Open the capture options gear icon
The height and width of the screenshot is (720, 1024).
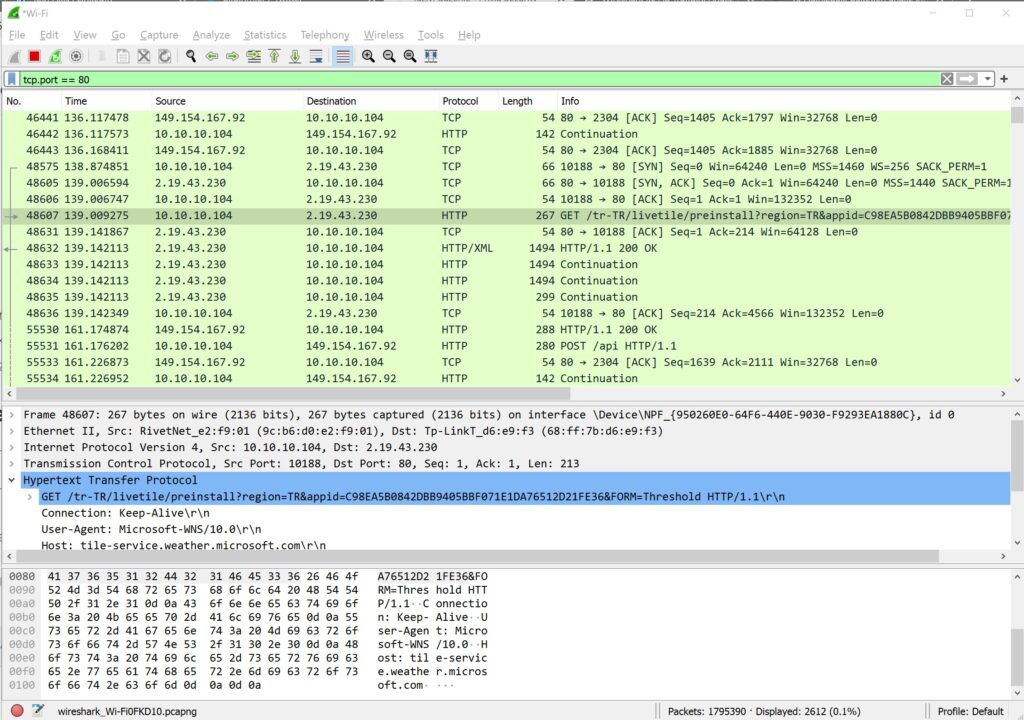coord(76,57)
